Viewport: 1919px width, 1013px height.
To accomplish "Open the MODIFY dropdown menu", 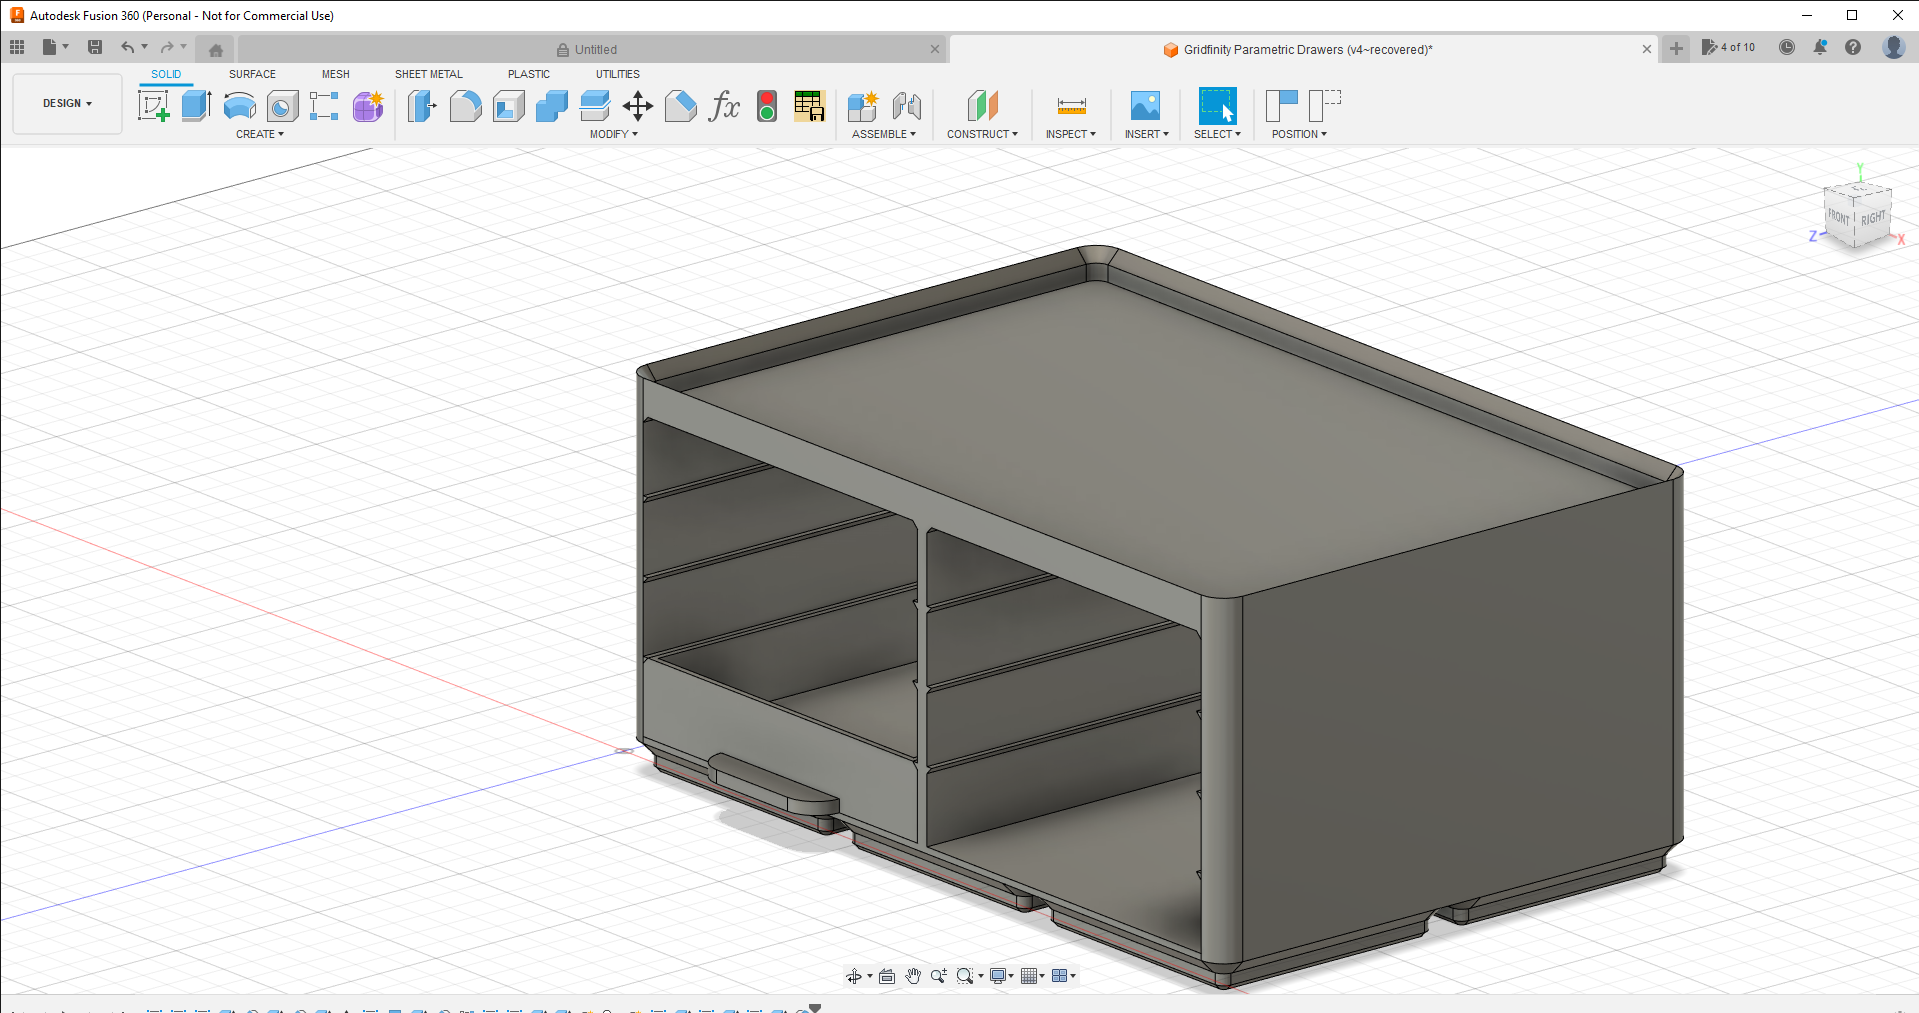I will (x=612, y=133).
